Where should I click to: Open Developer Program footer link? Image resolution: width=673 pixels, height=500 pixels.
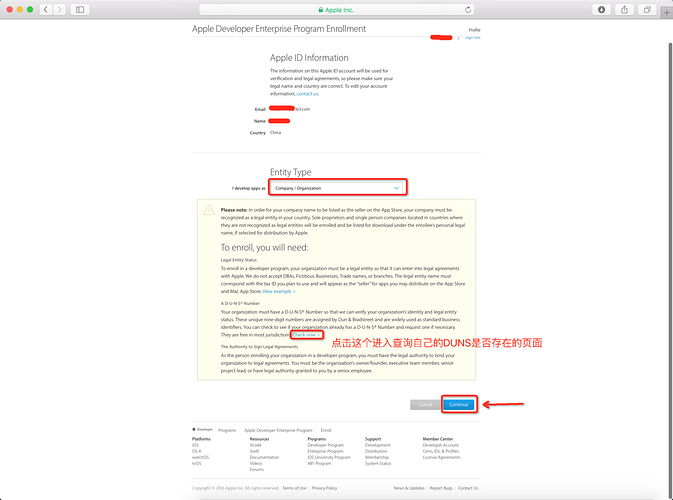[325, 445]
